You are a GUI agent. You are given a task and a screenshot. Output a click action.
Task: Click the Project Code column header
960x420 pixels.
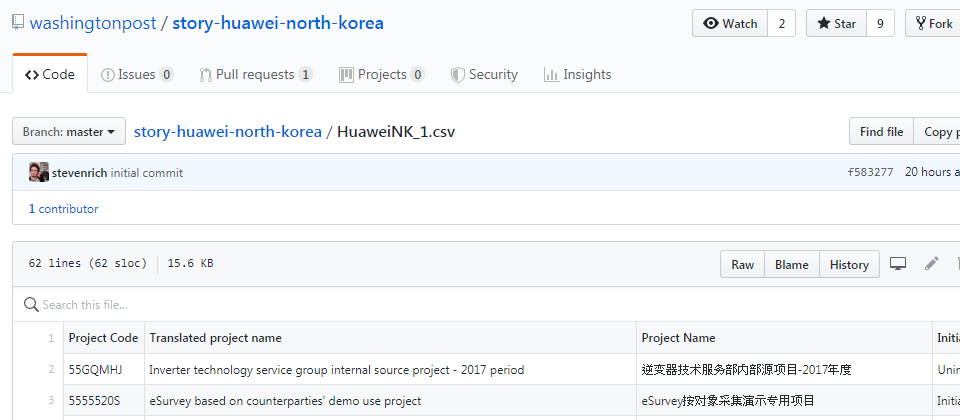click(103, 338)
